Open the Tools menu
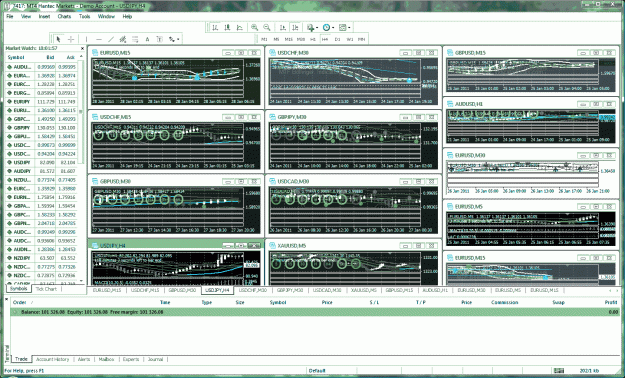This screenshot has height=378, width=625. (x=85, y=16)
